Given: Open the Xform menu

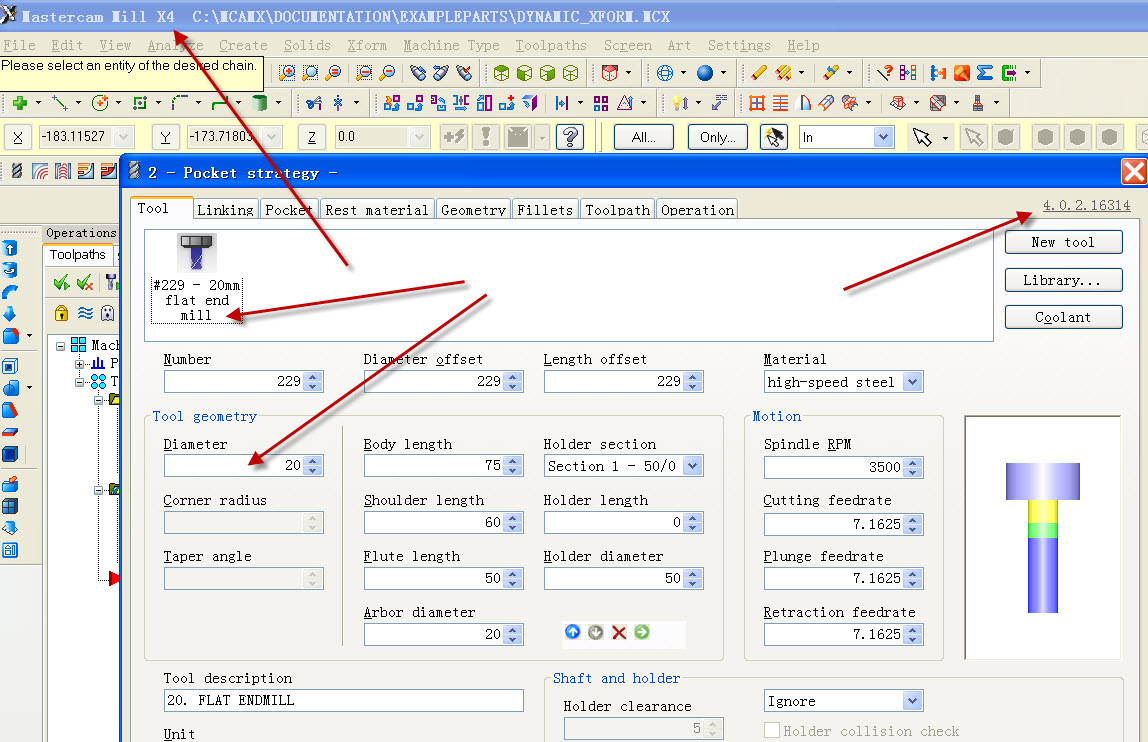Looking at the screenshot, I should 367,45.
